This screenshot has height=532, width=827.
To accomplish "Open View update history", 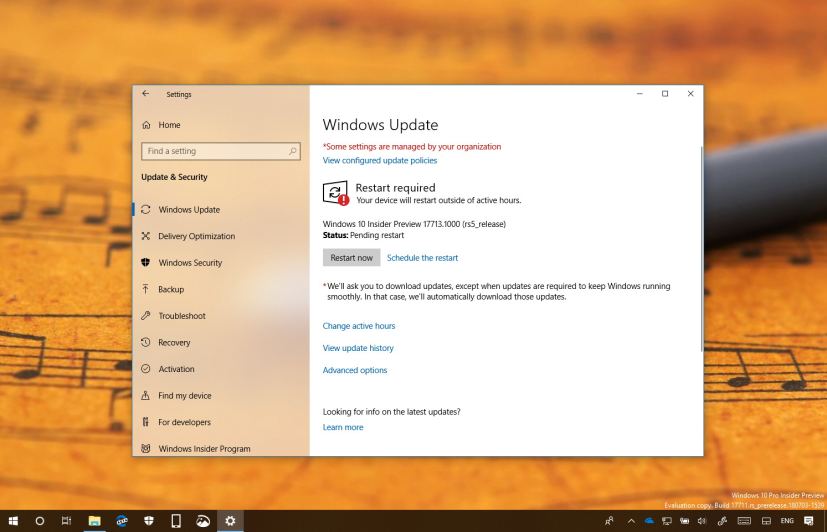I will [x=358, y=348].
